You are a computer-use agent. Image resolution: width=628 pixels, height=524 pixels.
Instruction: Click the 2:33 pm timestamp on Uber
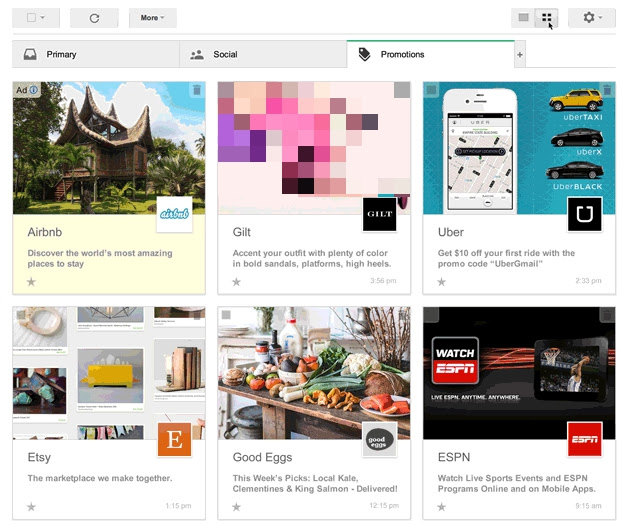pyautogui.click(x=588, y=281)
